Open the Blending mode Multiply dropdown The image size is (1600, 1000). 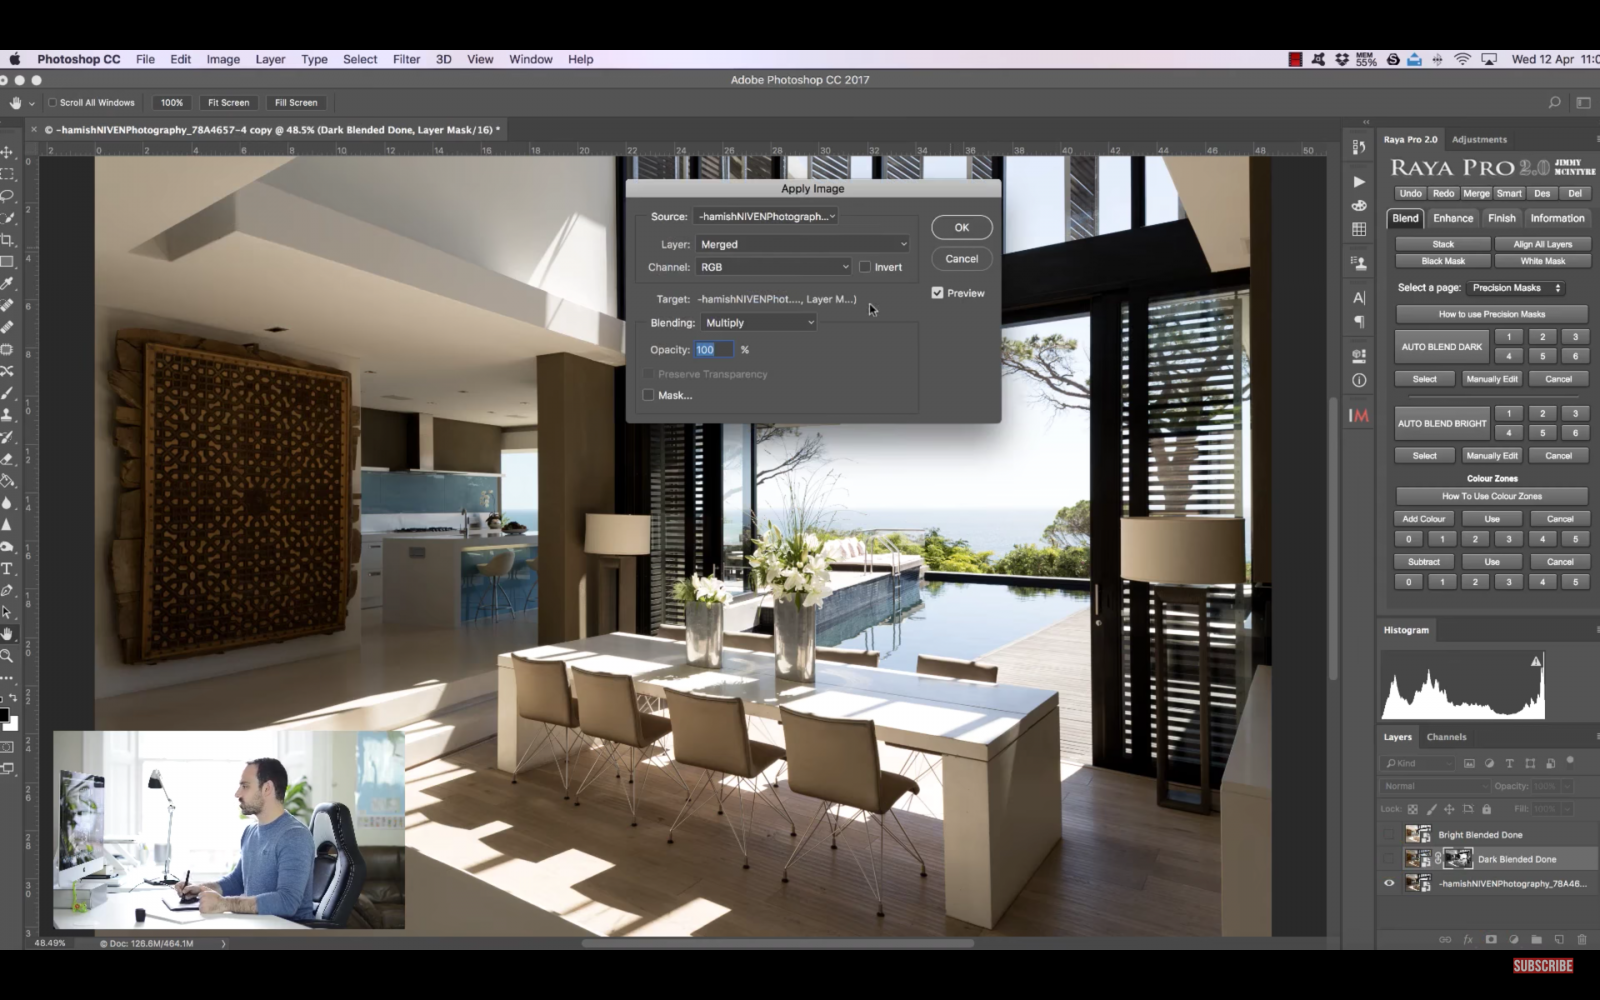(x=757, y=322)
